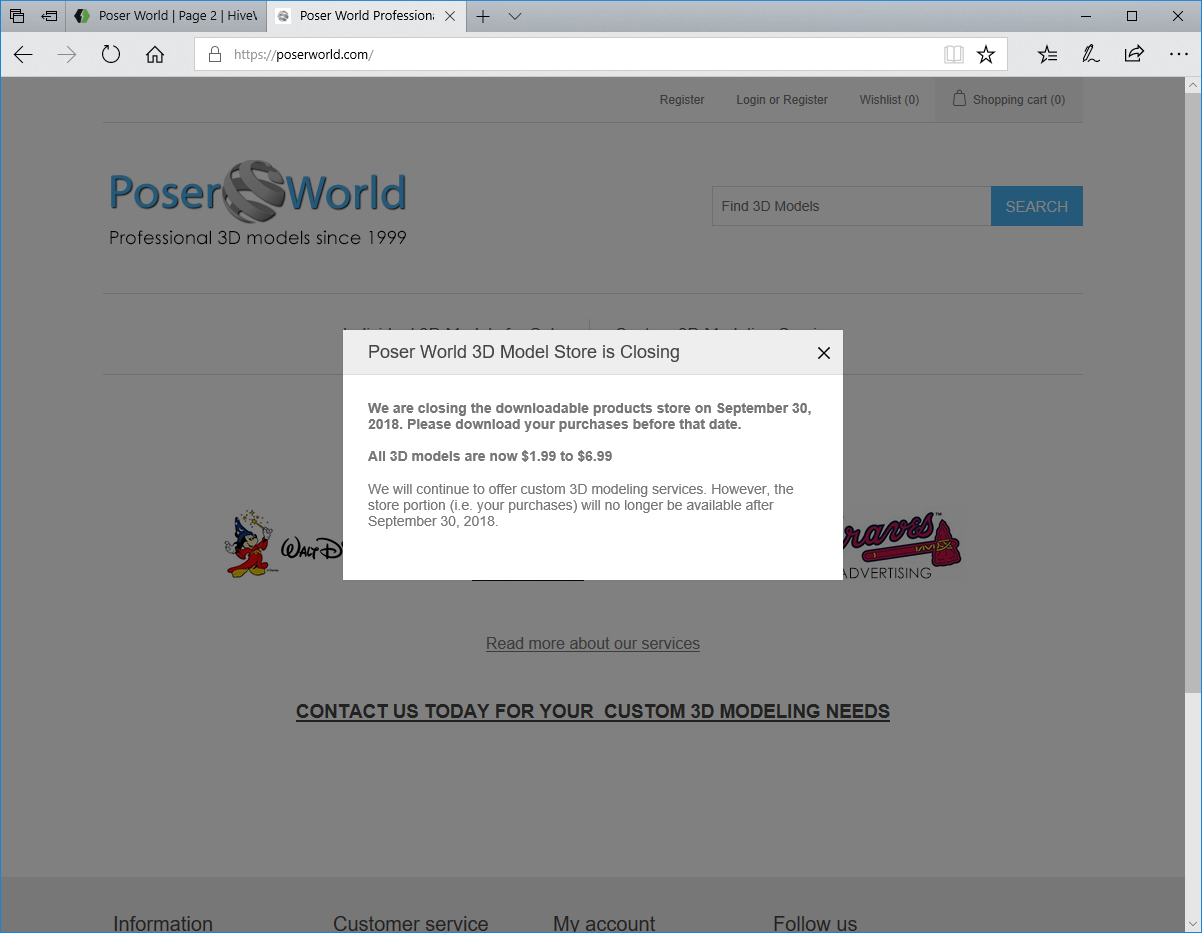
Task: Open the reading view book icon
Action: (x=953, y=55)
